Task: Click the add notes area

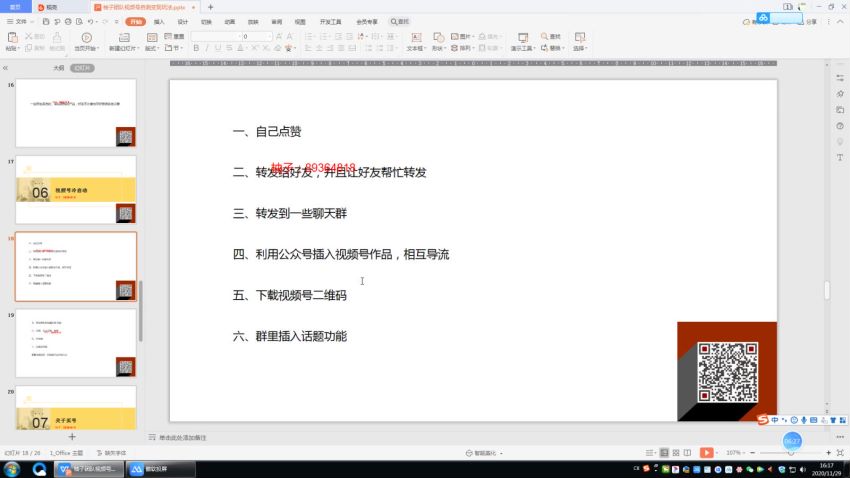Action: point(183,437)
